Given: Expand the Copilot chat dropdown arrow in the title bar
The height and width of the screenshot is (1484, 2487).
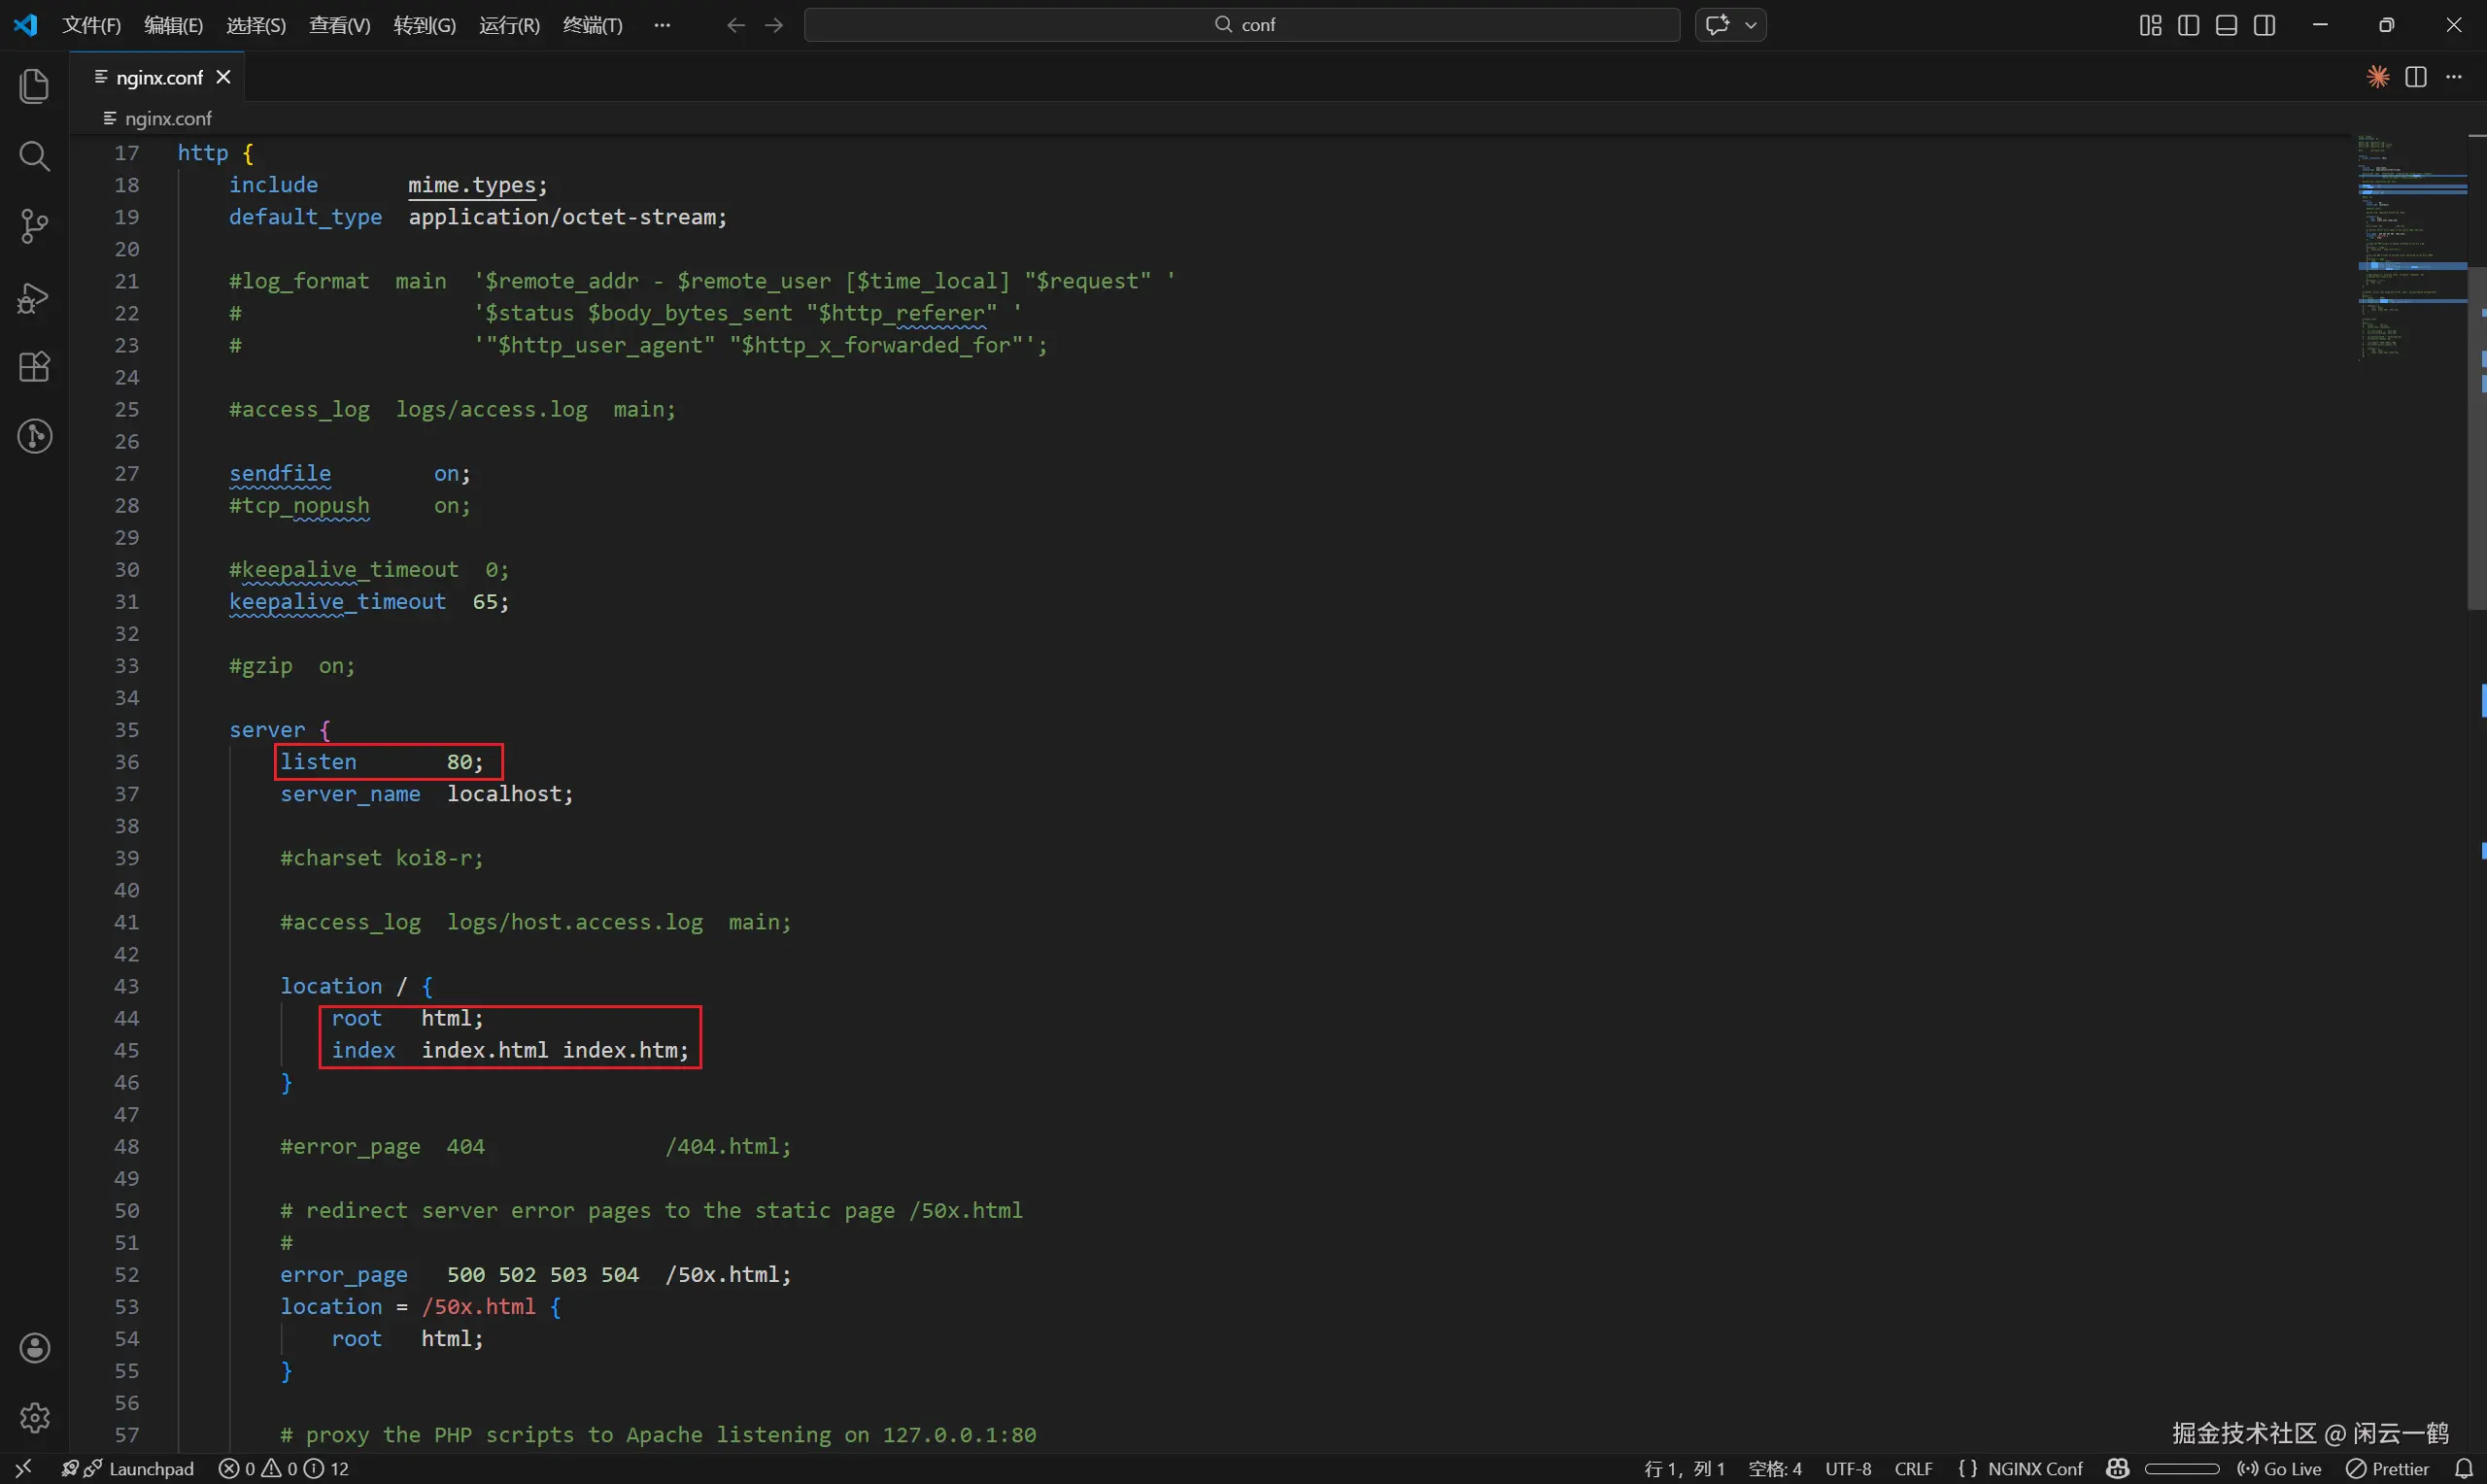Looking at the screenshot, I should [x=1751, y=25].
